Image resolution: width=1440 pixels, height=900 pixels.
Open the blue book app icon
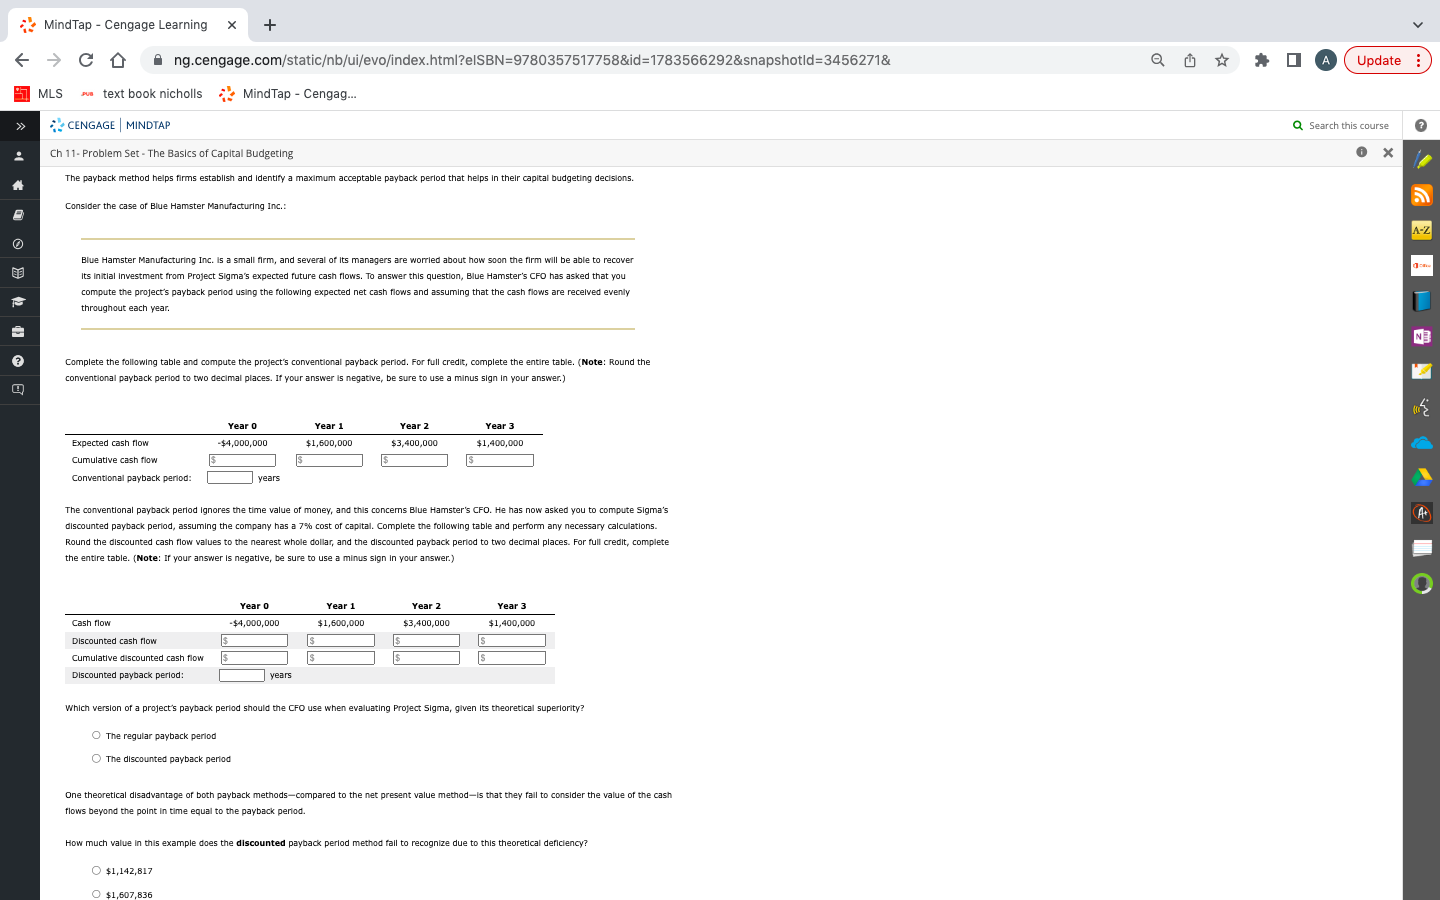(1422, 301)
